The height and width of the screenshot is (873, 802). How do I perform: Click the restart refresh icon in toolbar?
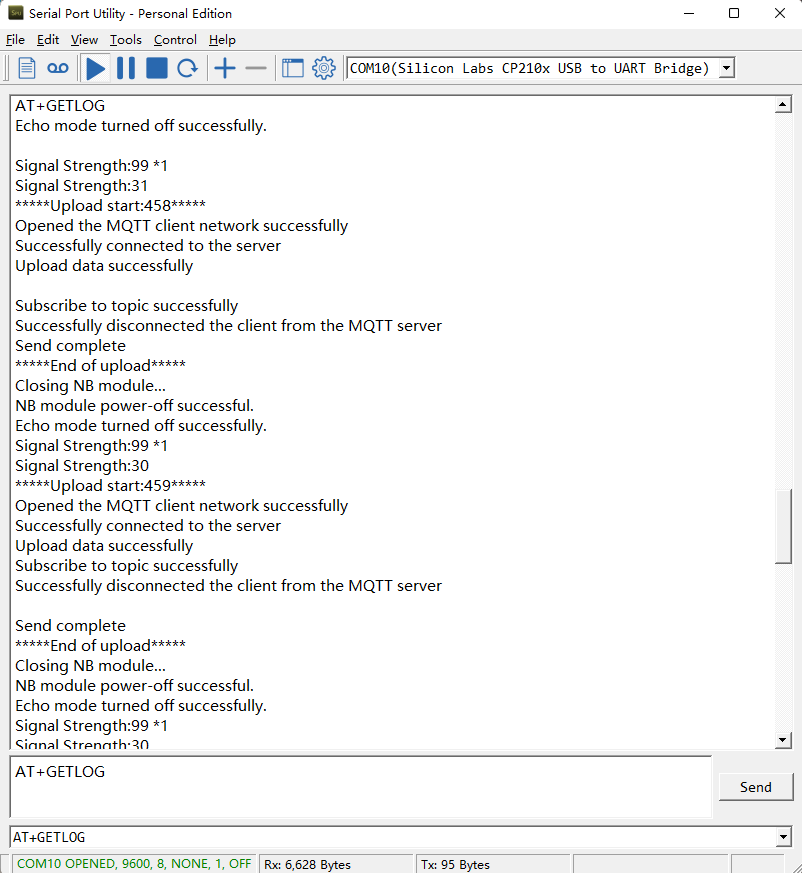[x=187, y=68]
